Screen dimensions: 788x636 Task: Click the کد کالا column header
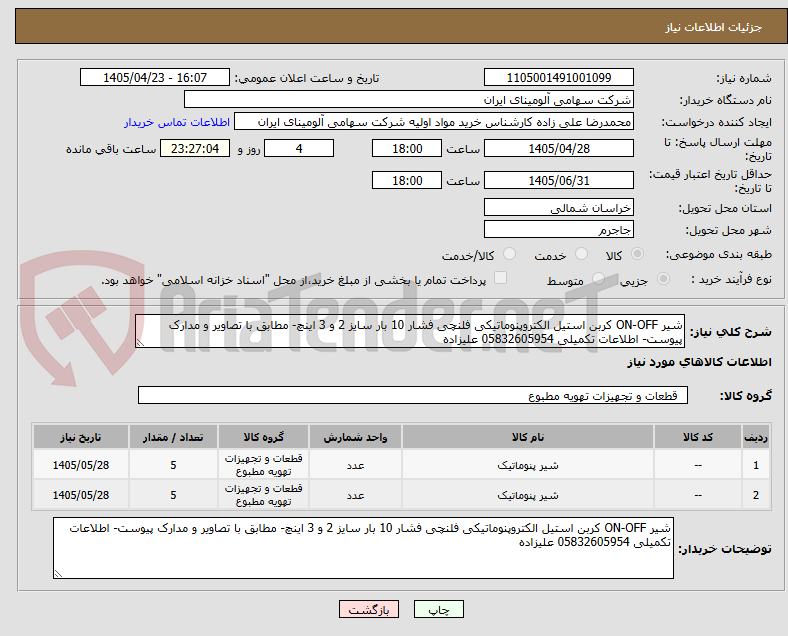pyautogui.click(x=698, y=437)
